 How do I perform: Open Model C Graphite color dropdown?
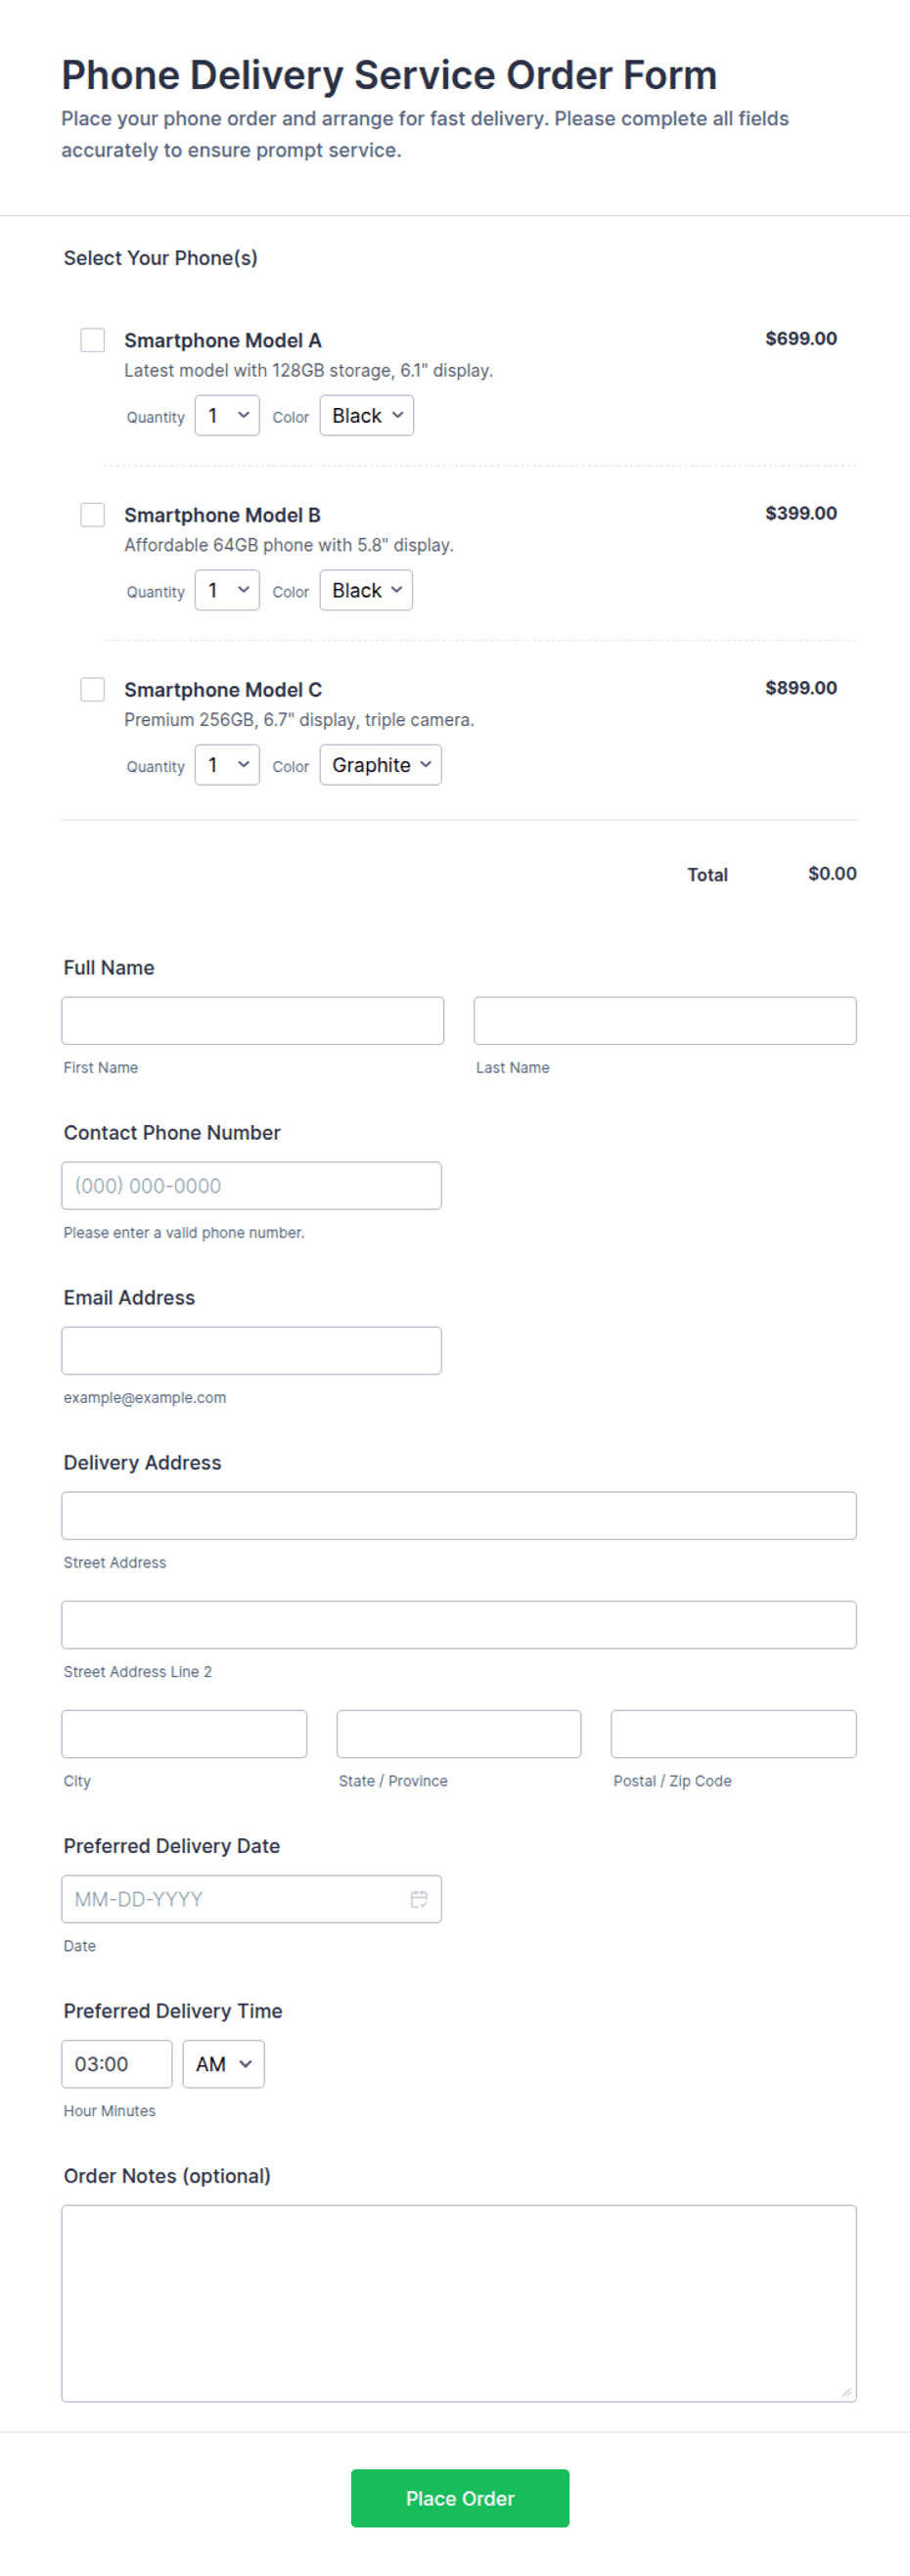pos(381,765)
